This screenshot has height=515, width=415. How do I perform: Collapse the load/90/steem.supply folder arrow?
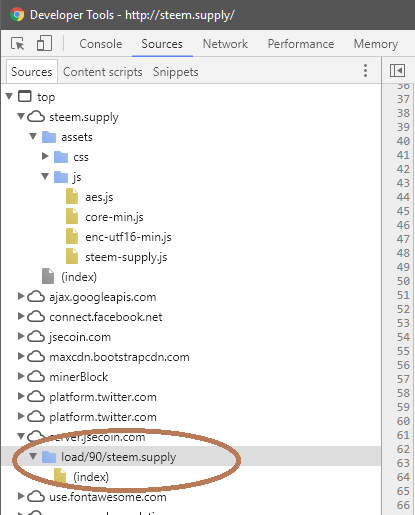33,456
